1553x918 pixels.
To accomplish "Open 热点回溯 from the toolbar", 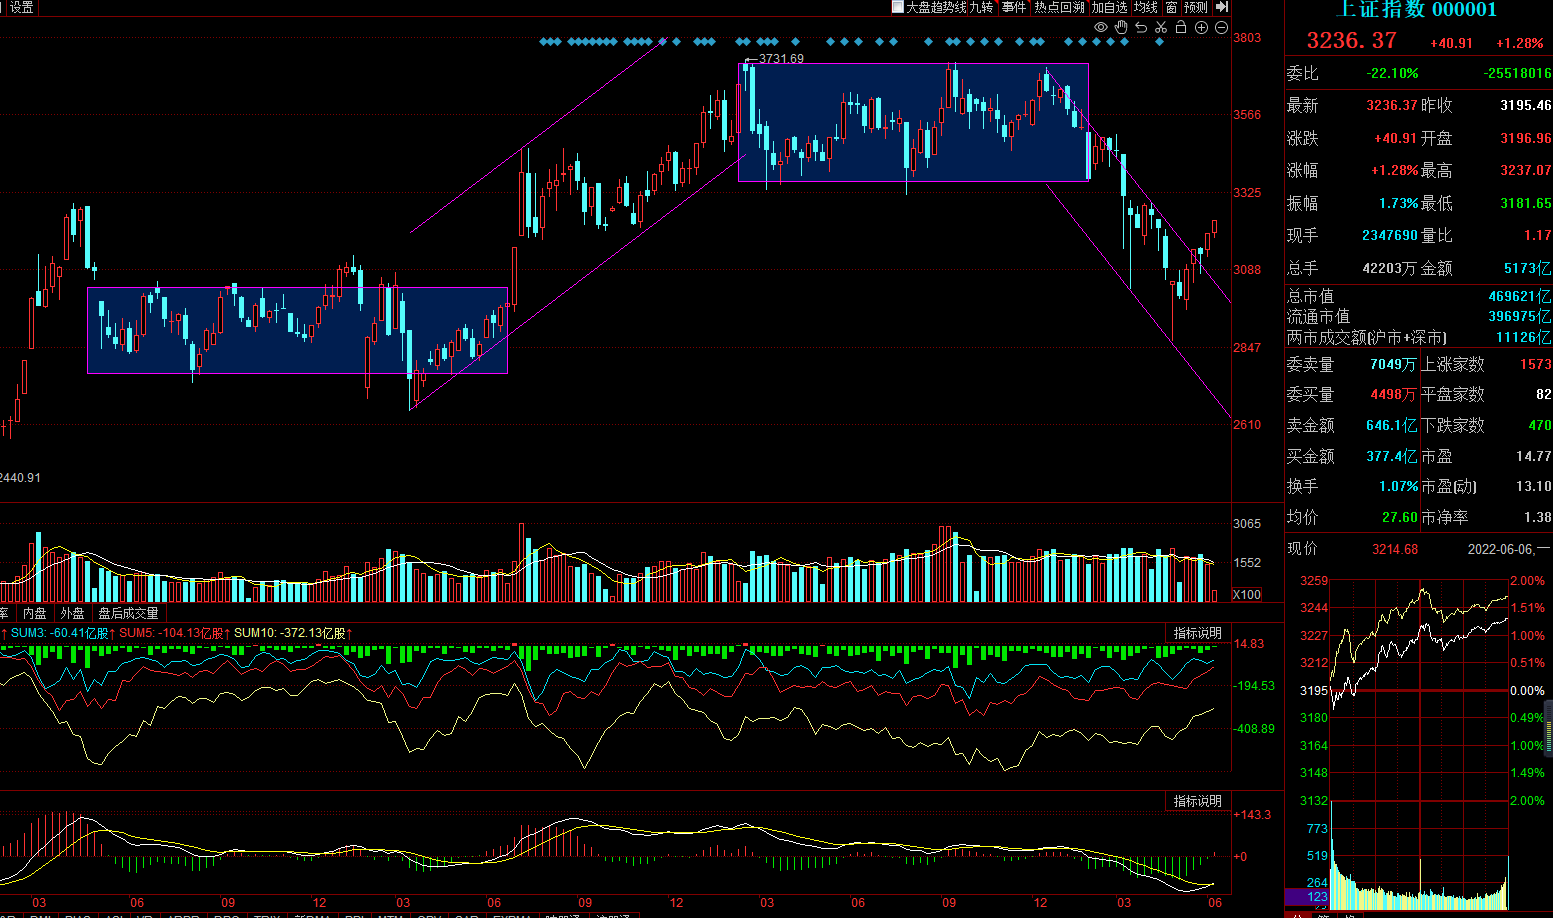I will point(1059,7).
